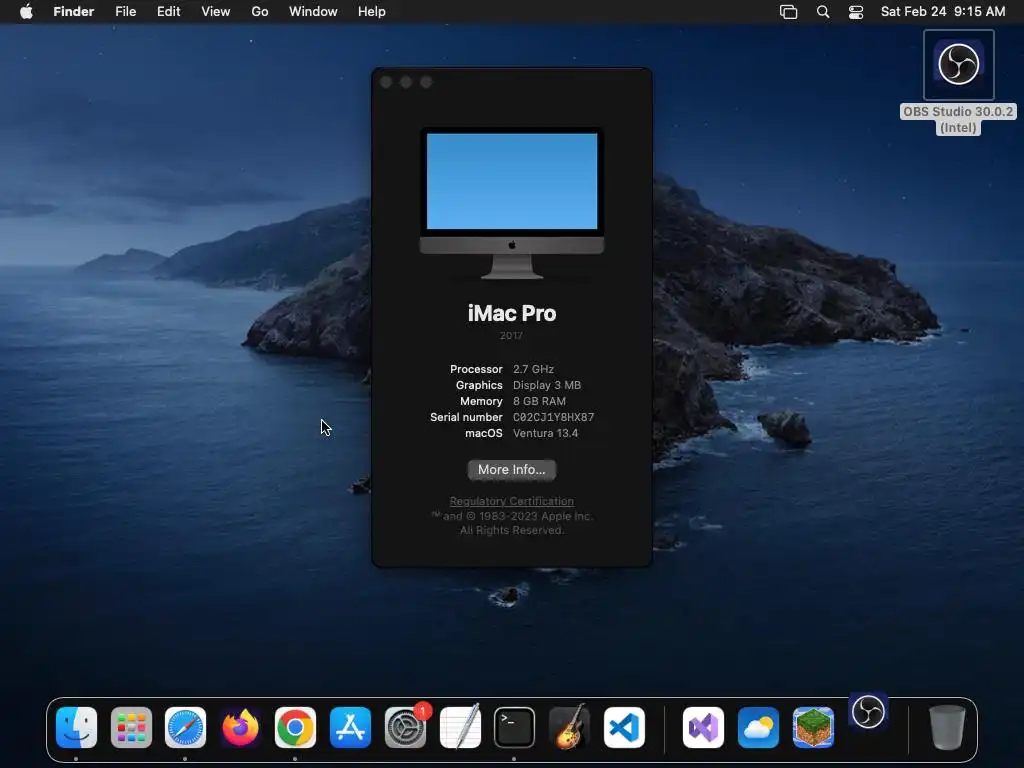Open Spotlight search in menu bar
1024x768 pixels.
(x=823, y=12)
